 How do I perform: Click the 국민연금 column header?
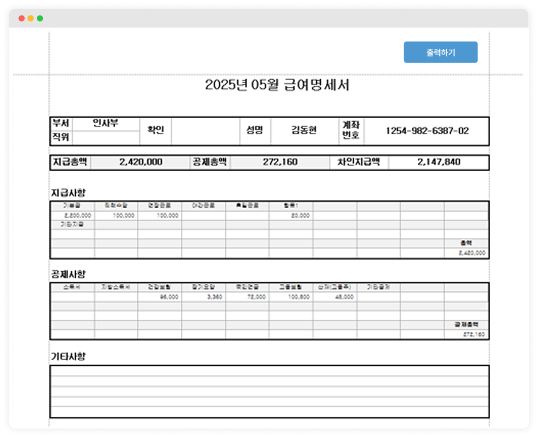(x=247, y=287)
